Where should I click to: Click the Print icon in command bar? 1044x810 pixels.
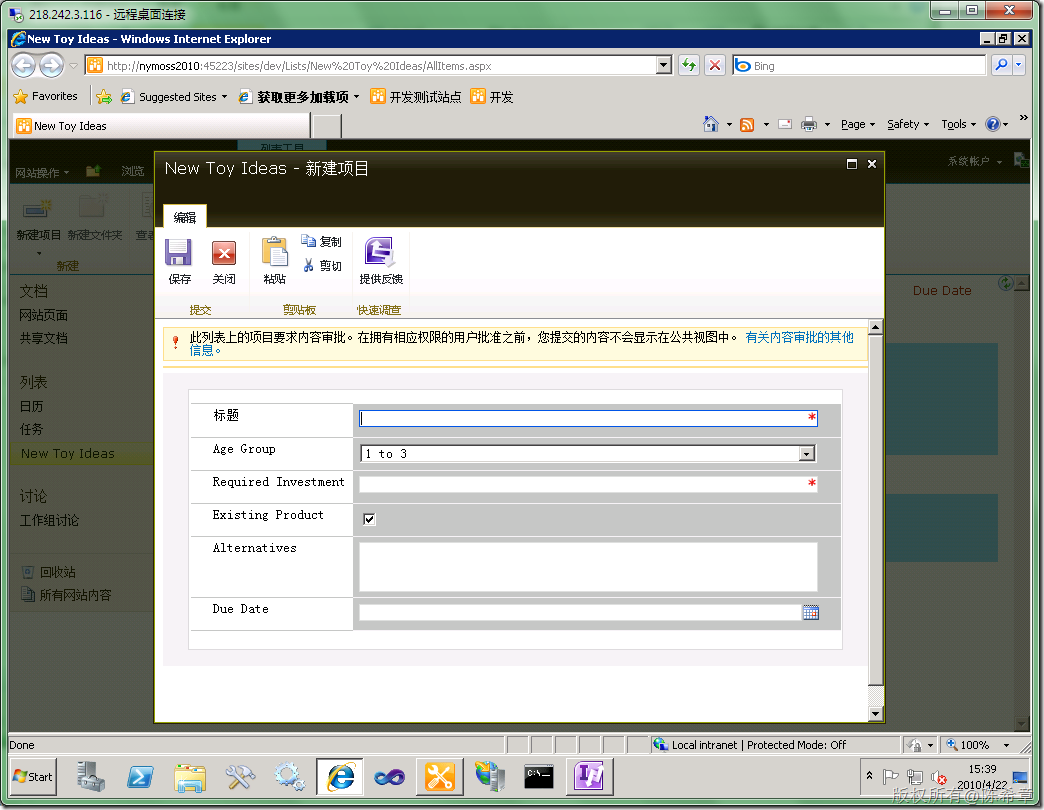(808, 124)
